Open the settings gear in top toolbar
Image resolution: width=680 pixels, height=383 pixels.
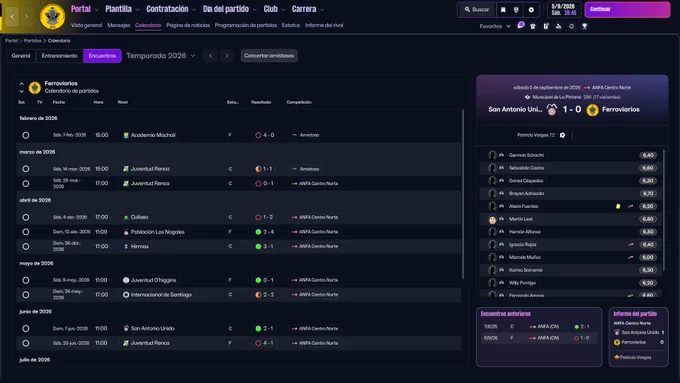point(531,10)
